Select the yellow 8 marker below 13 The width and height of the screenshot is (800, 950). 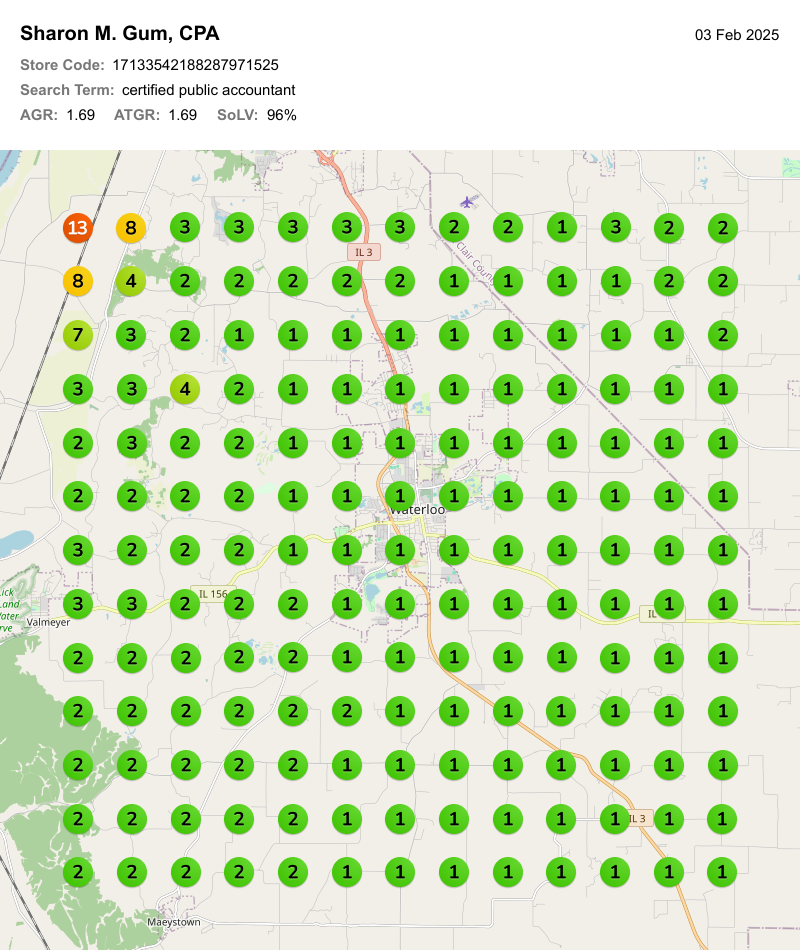(x=77, y=282)
